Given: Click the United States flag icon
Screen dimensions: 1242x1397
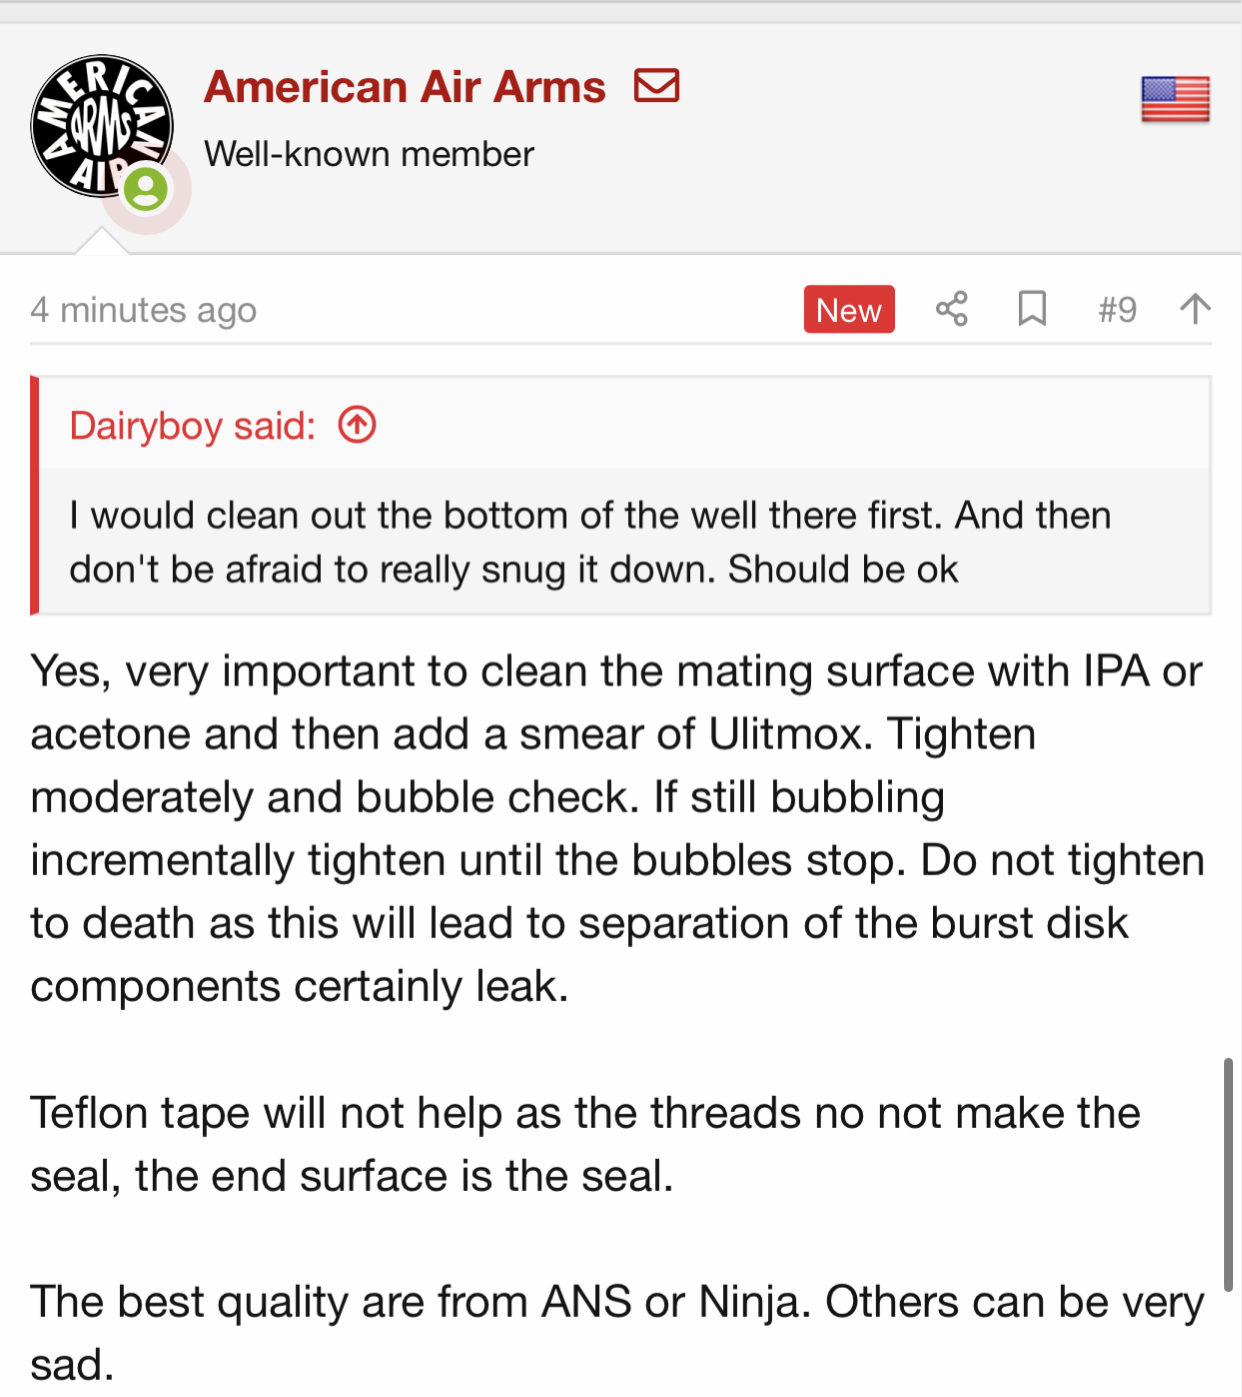Looking at the screenshot, I should 1175,99.
